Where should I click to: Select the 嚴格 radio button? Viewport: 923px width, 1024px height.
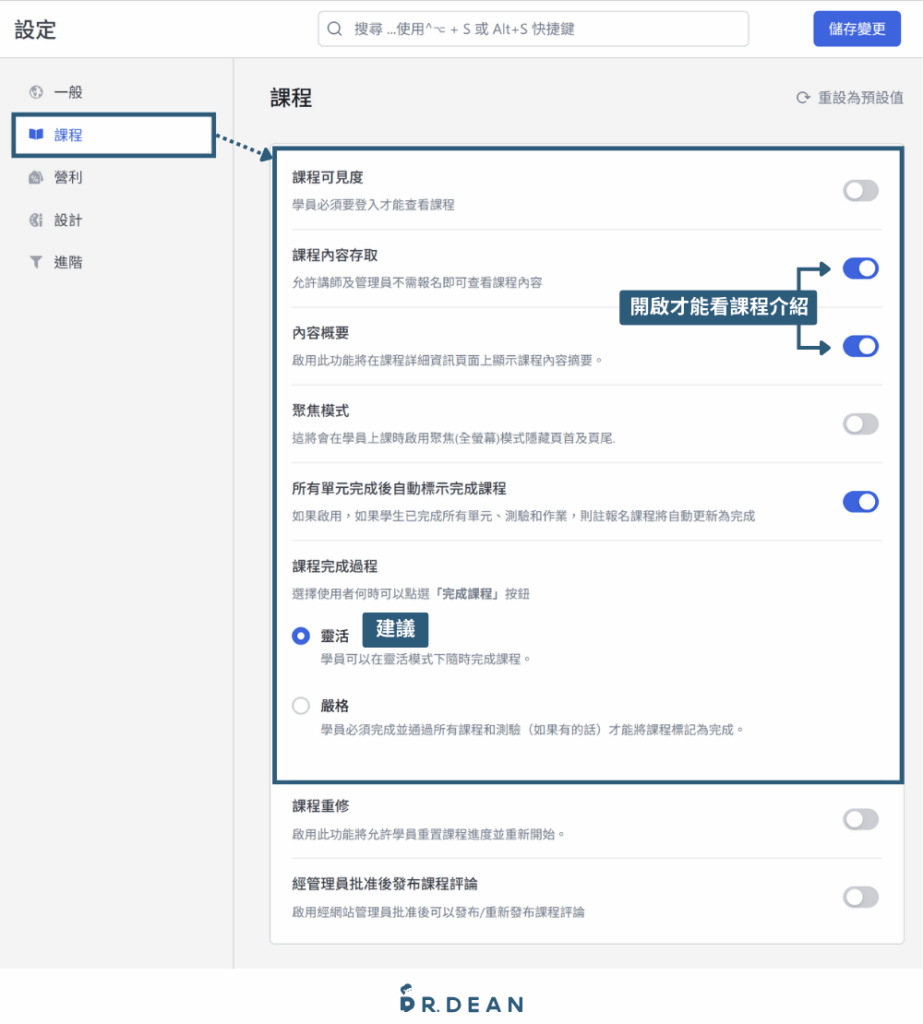click(300, 706)
